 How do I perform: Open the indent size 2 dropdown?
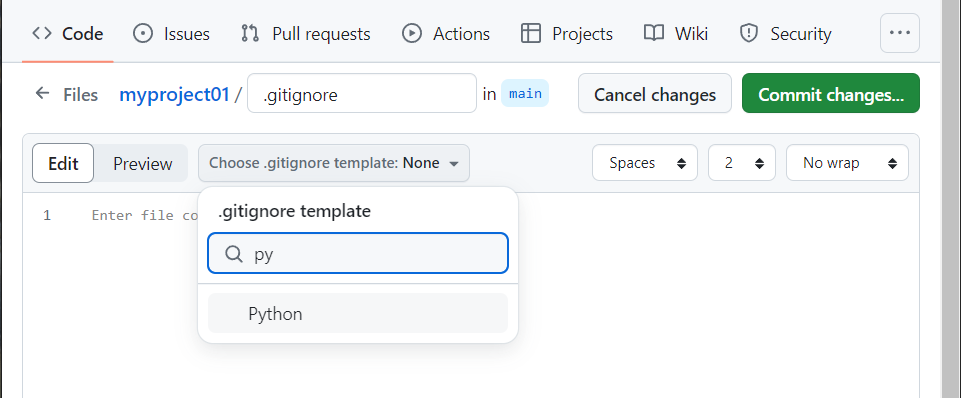click(742, 163)
